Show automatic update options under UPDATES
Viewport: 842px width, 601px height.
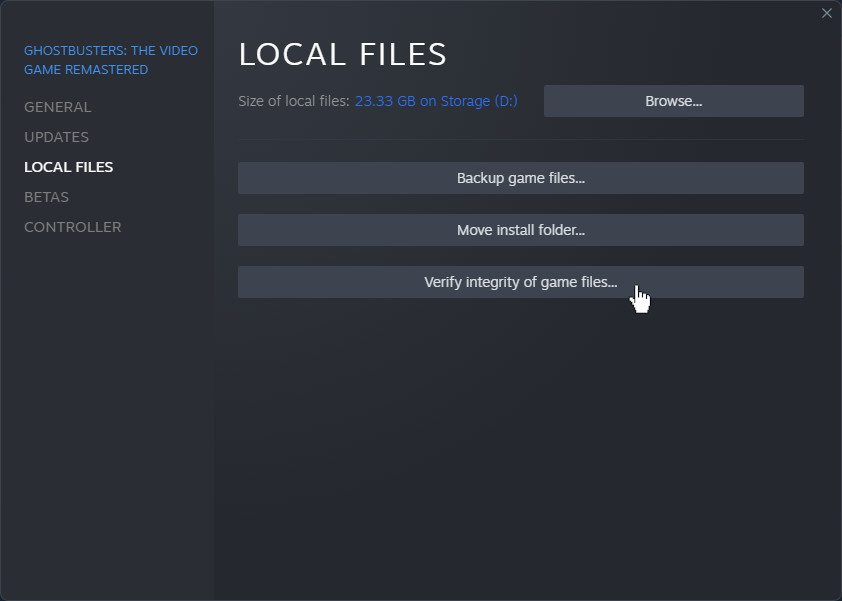point(56,137)
